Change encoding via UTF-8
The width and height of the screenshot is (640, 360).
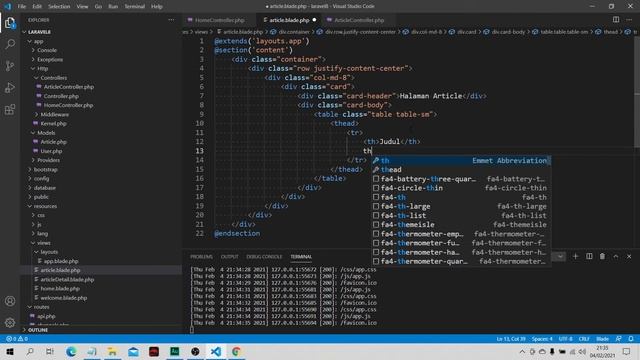pyautogui.click(x=565, y=339)
